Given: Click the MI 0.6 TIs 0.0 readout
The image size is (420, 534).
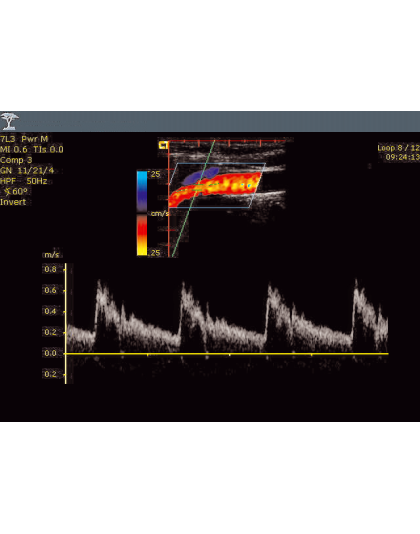Looking at the screenshot, I should coord(32,149).
